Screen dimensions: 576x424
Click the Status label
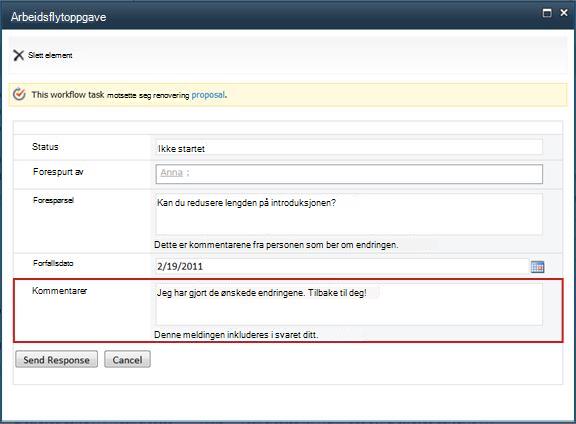(x=45, y=147)
